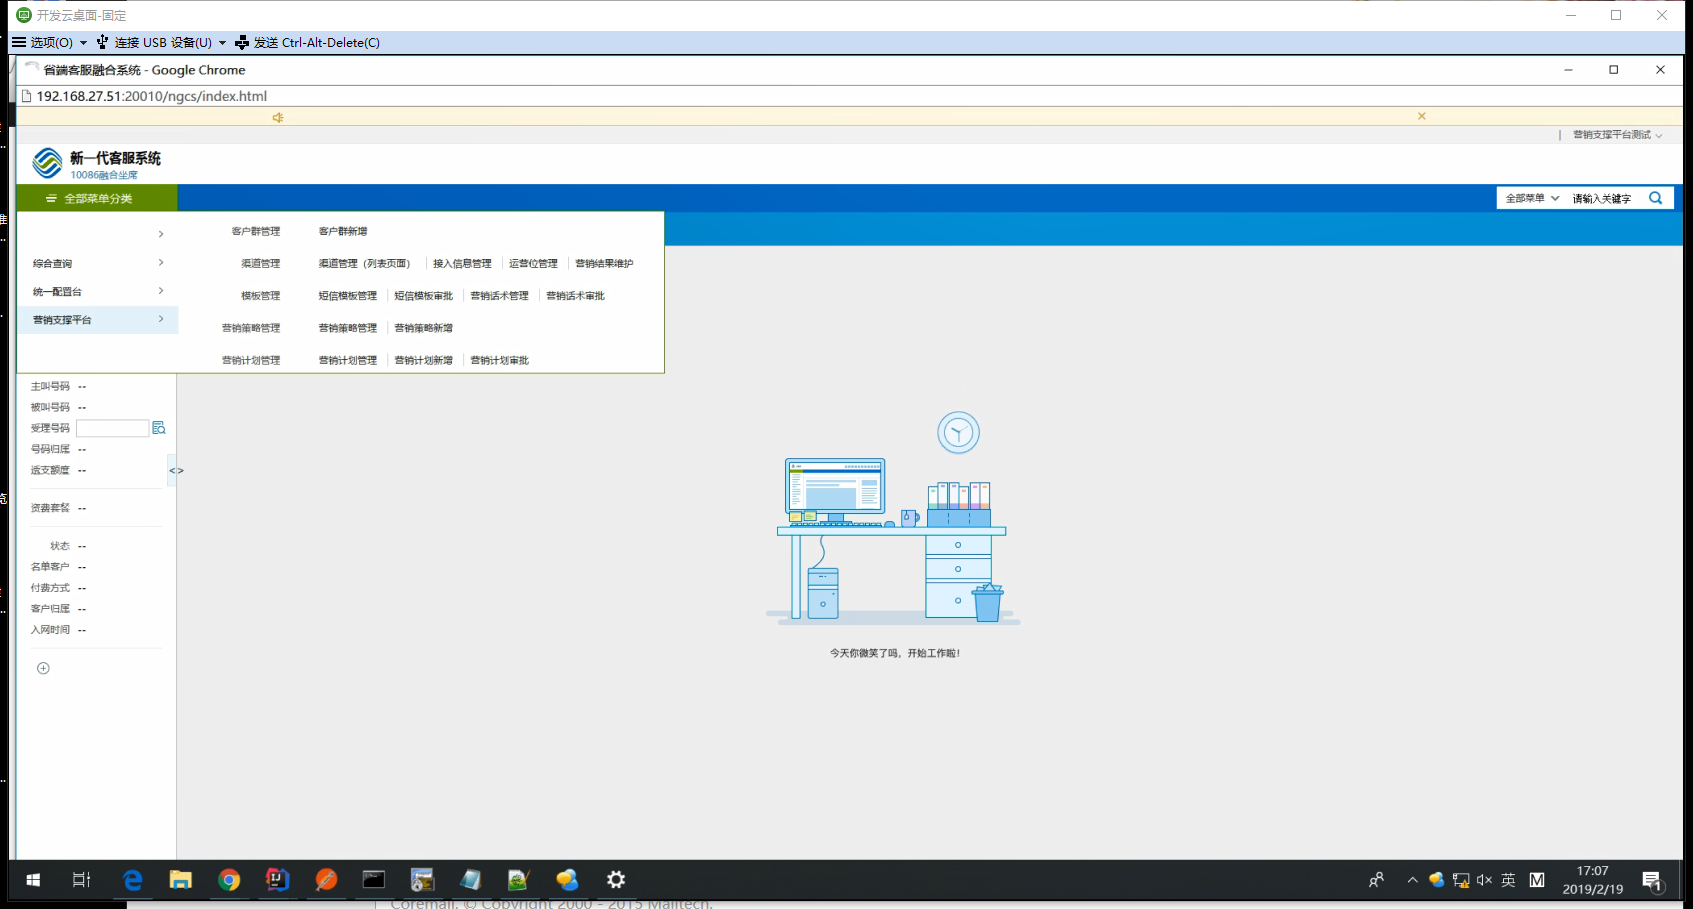Expand the unlabeled first menu category arrow

point(160,234)
